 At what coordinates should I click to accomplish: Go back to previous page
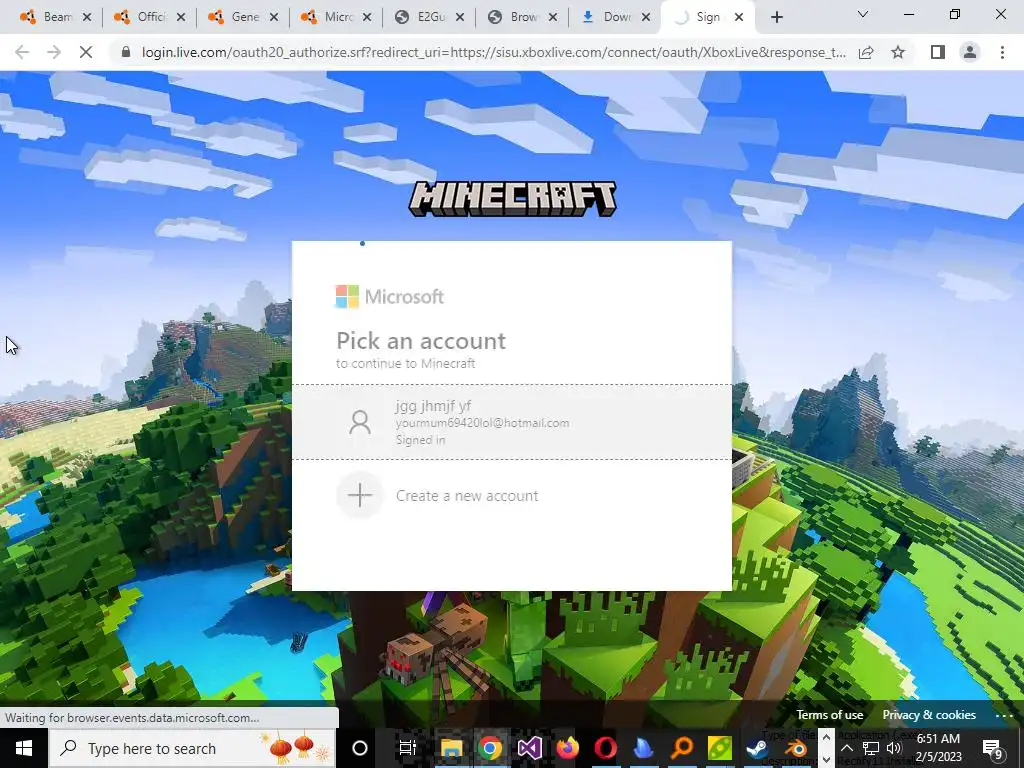[22, 52]
